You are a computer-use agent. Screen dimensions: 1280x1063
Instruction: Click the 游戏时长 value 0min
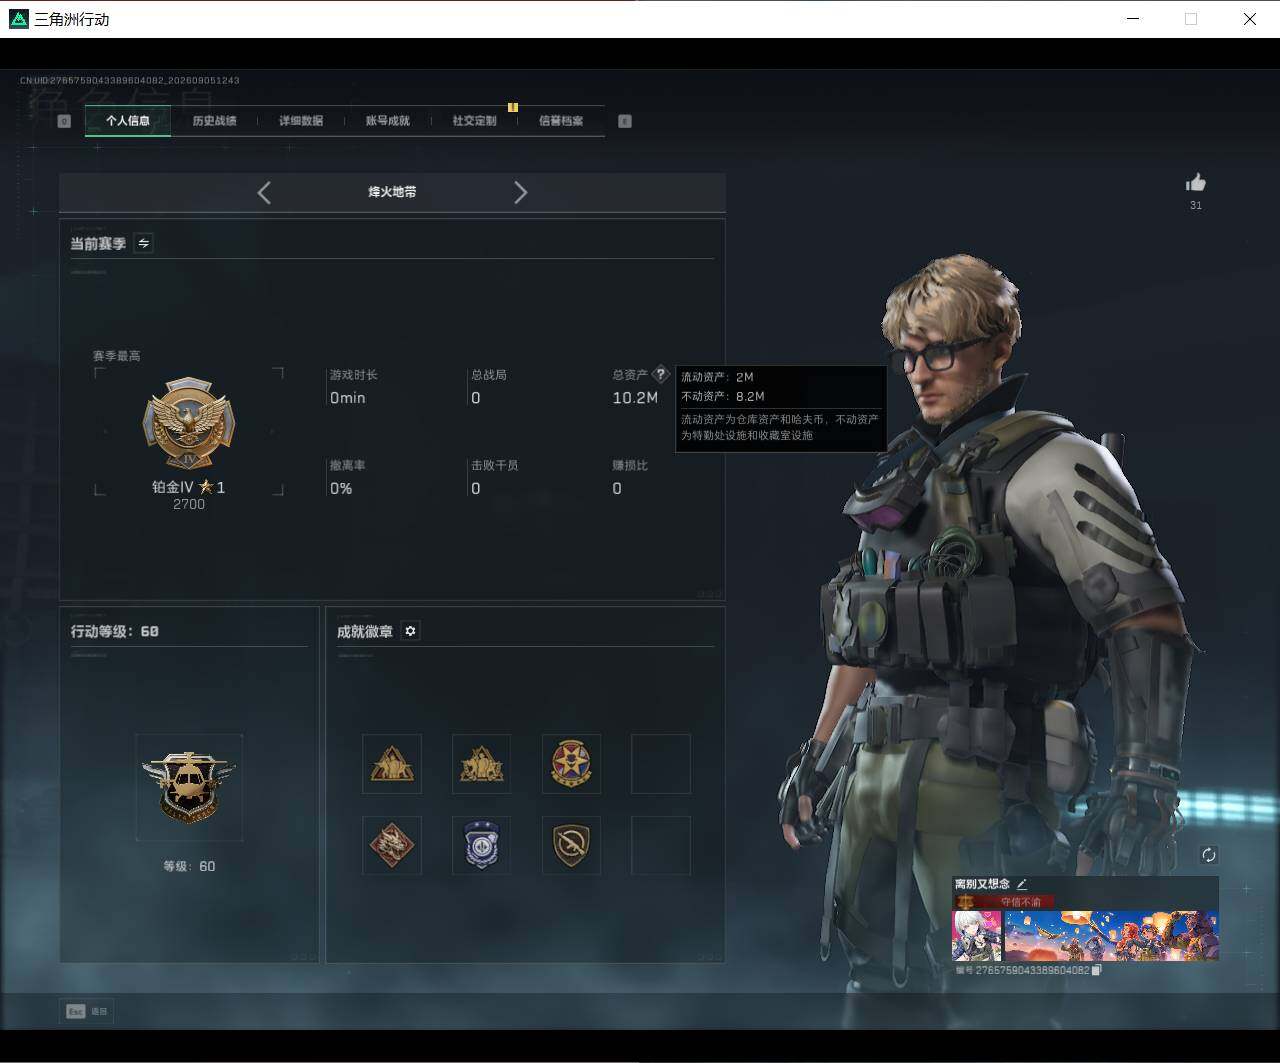click(348, 398)
